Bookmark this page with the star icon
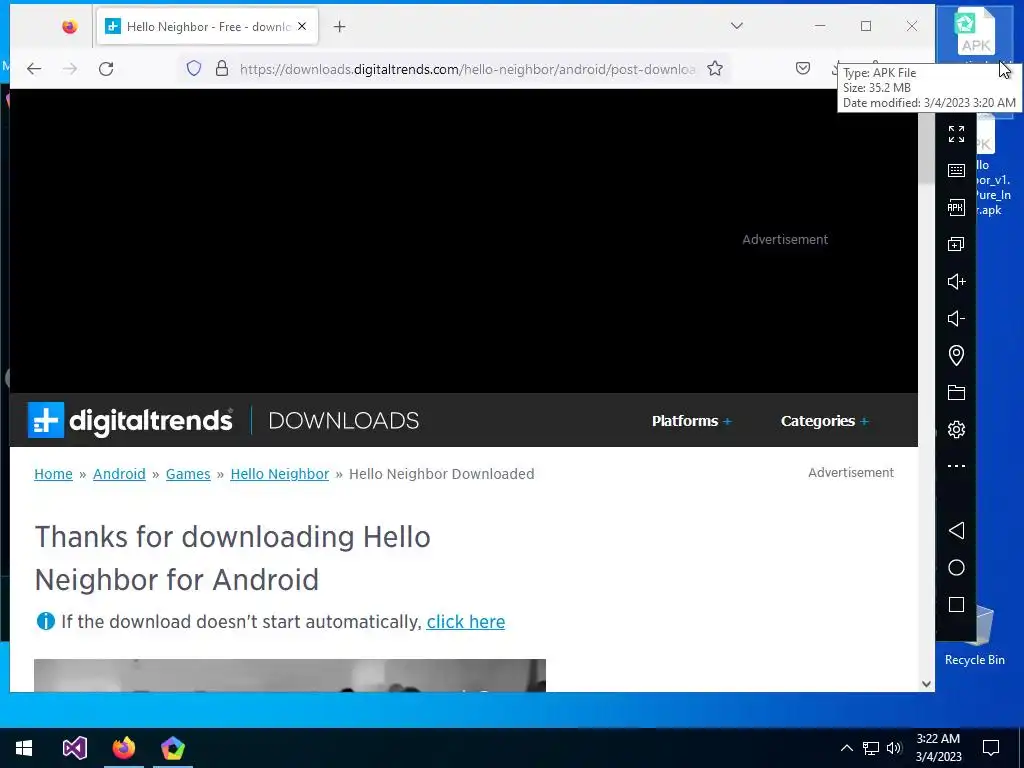The image size is (1024, 768). tap(715, 69)
